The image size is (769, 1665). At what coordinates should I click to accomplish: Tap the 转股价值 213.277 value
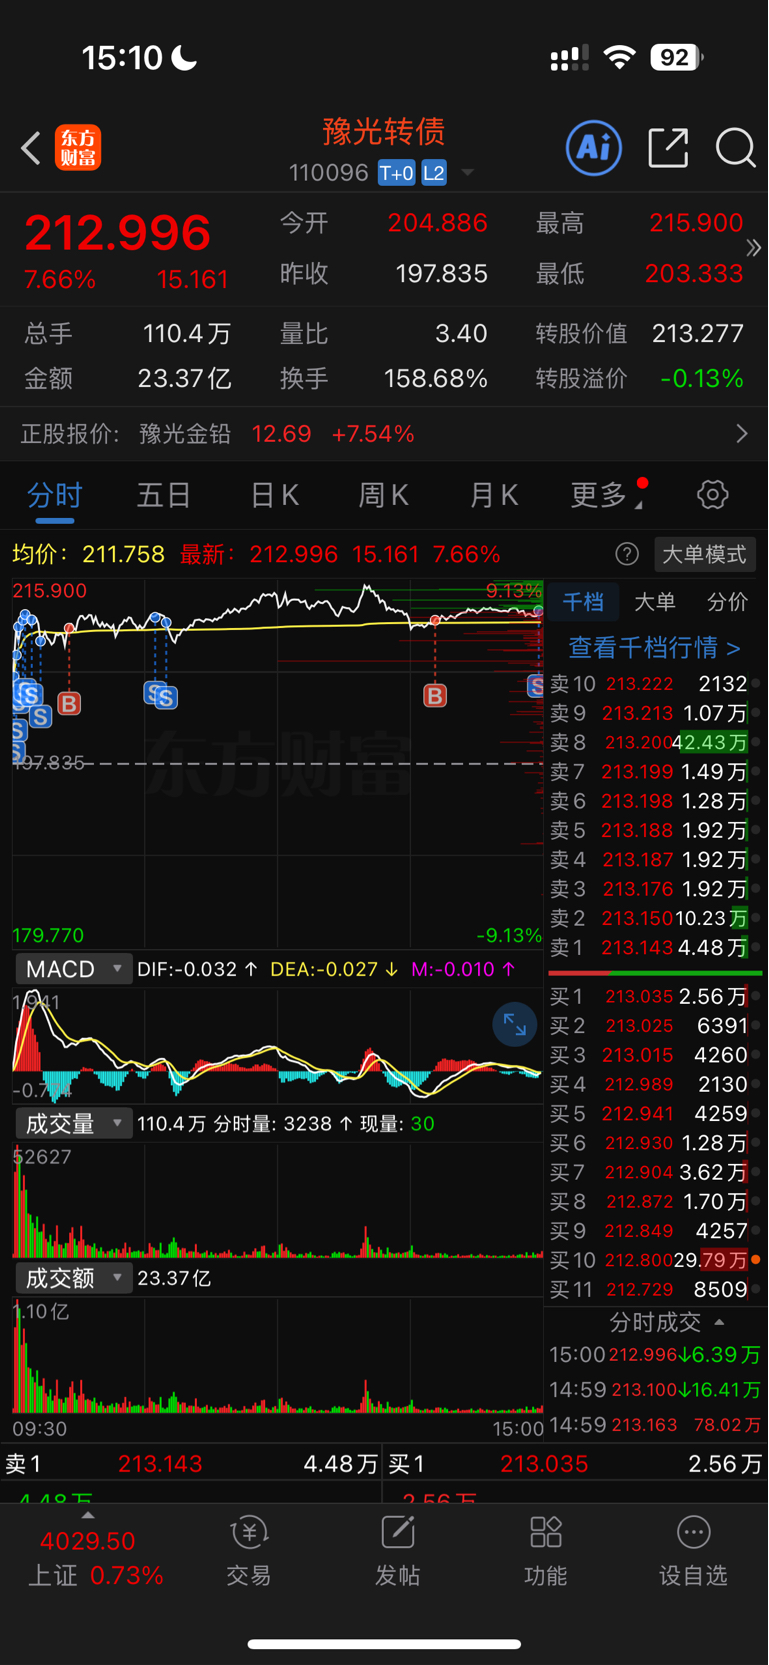click(698, 333)
